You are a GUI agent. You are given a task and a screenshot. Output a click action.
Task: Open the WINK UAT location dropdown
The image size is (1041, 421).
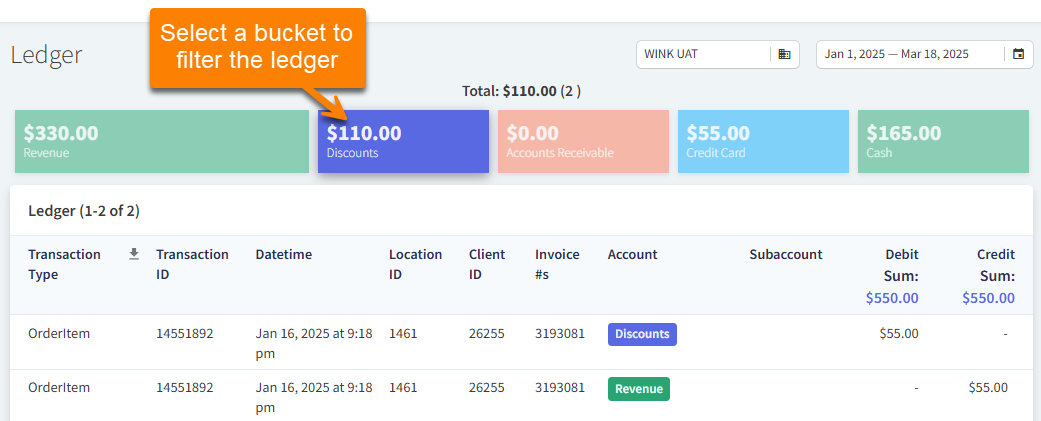pos(704,54)
